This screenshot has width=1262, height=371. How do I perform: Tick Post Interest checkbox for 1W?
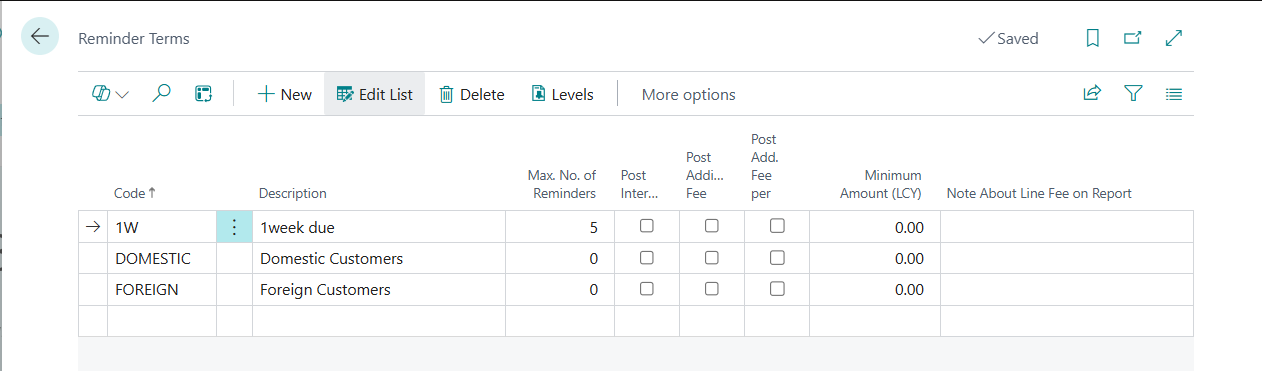pos(647,226)
